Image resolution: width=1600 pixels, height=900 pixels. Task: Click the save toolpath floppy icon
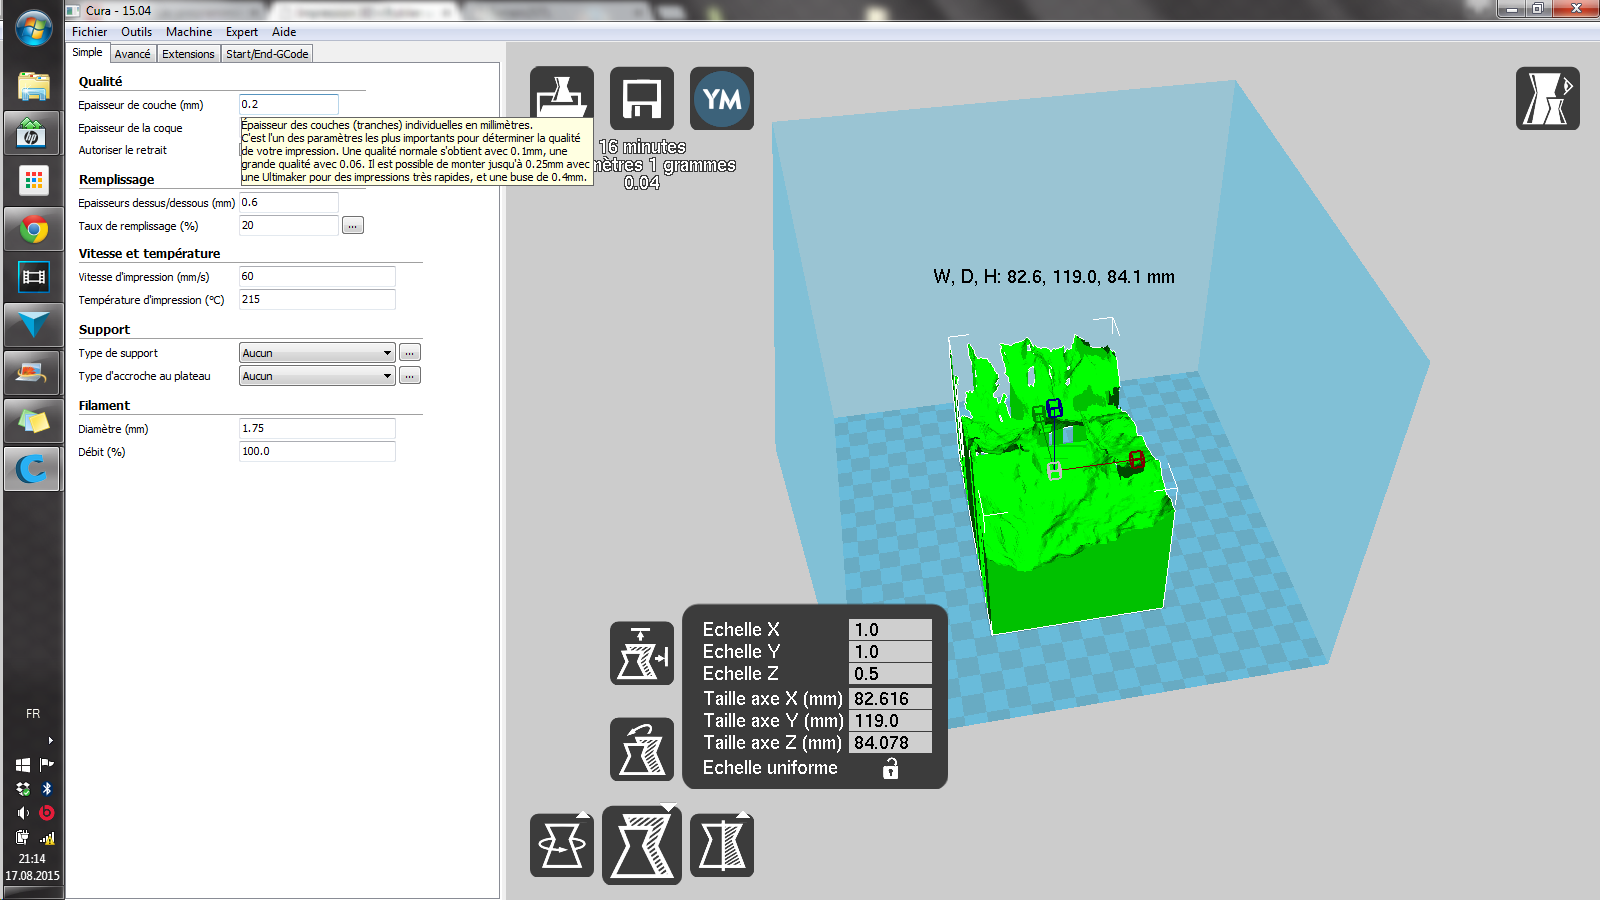pos(641,98)
